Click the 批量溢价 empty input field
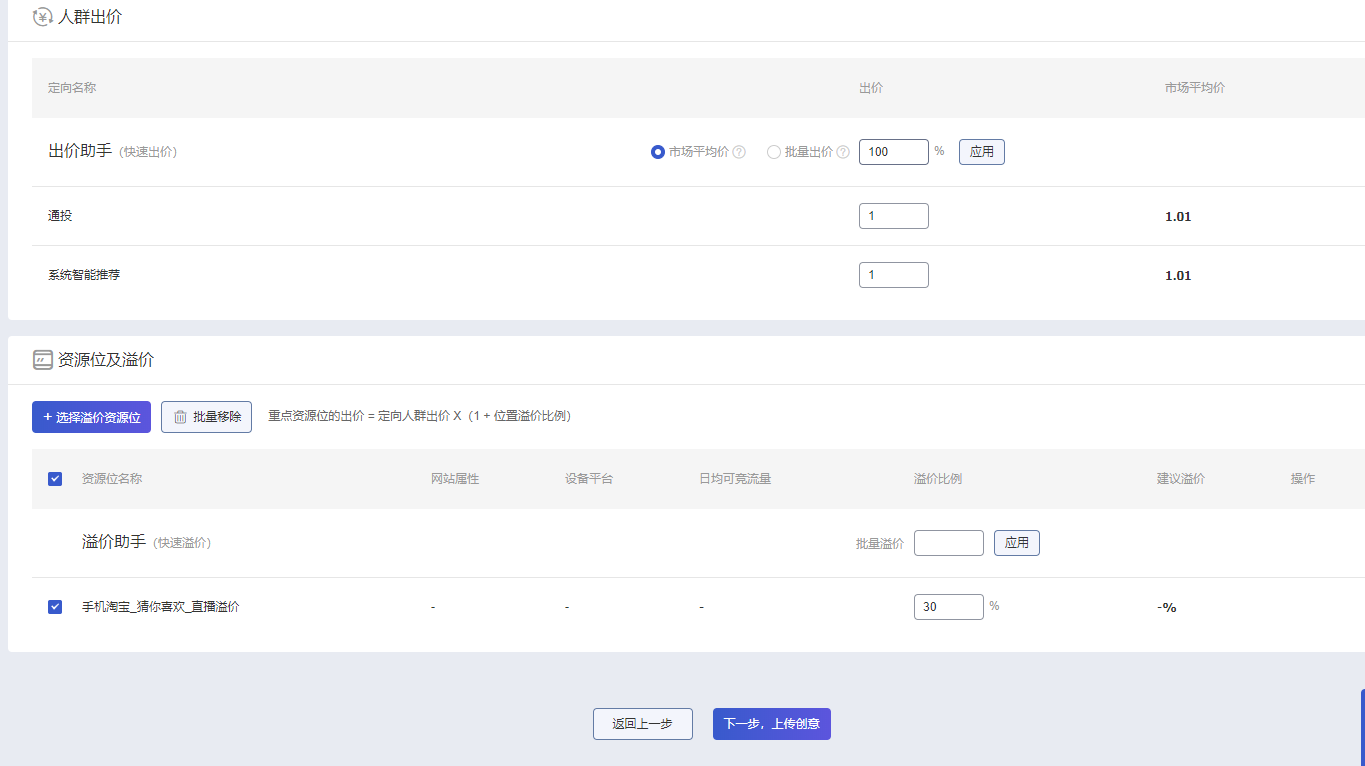 click(x=949, y=543)
